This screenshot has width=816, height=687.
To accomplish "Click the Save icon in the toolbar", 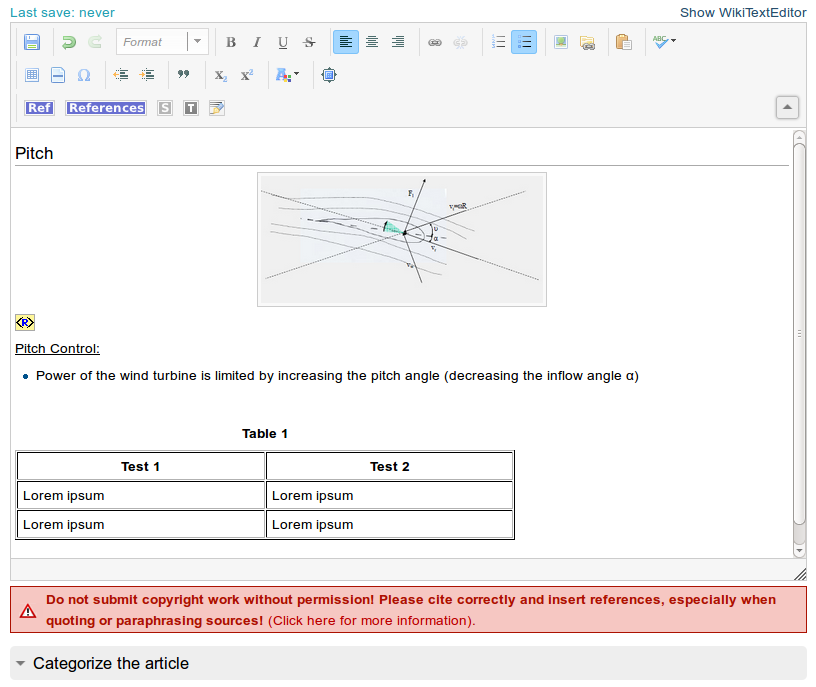I will pos(32,42).
